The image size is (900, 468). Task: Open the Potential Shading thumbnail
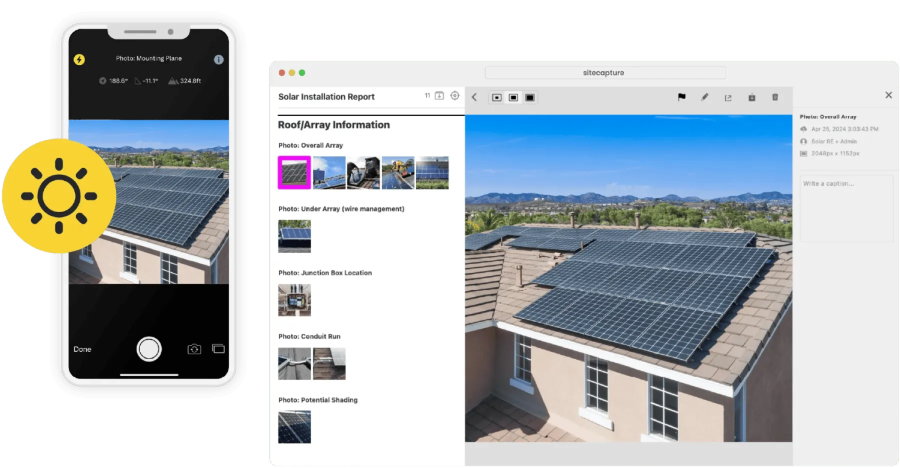294,427
